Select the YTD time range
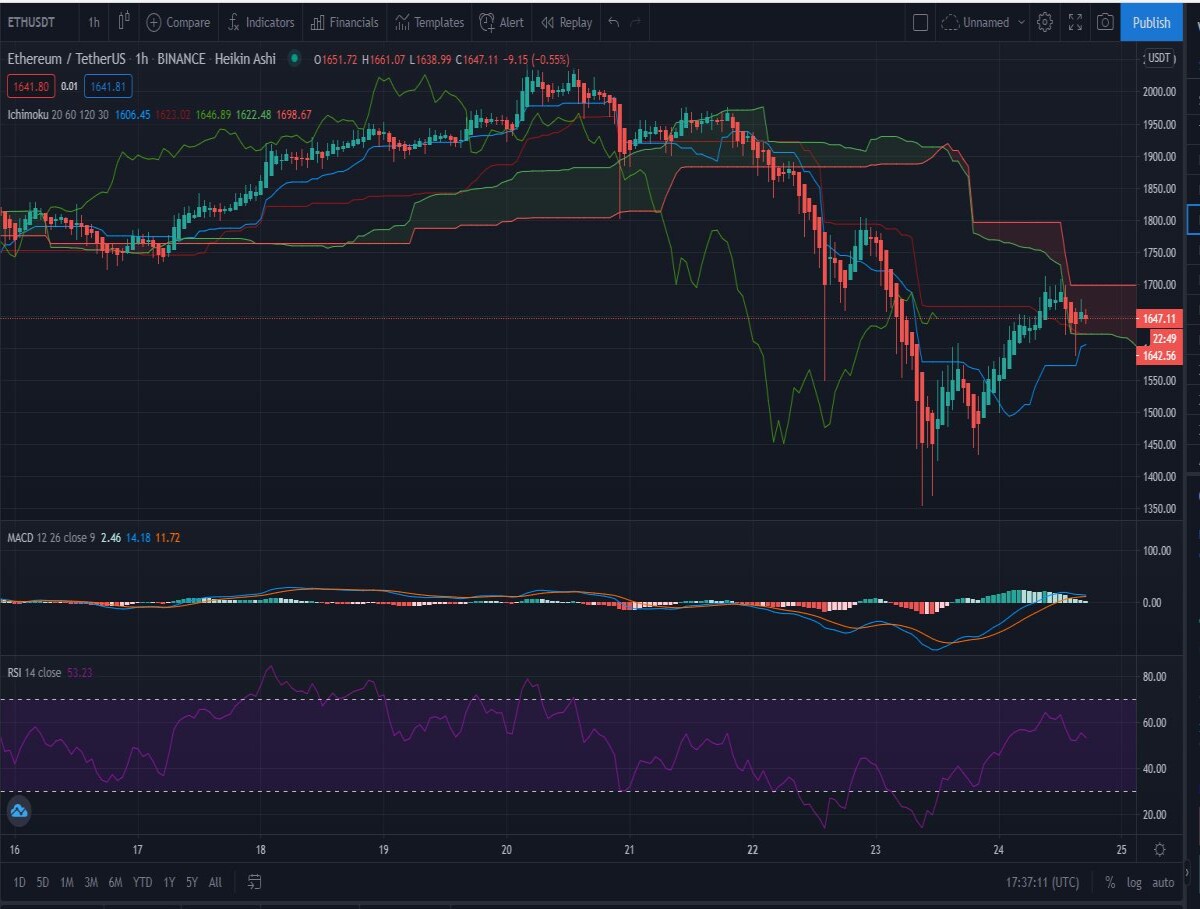This screenshot has width=1200, height=909. pyautogui.click(x=143, y=882)
